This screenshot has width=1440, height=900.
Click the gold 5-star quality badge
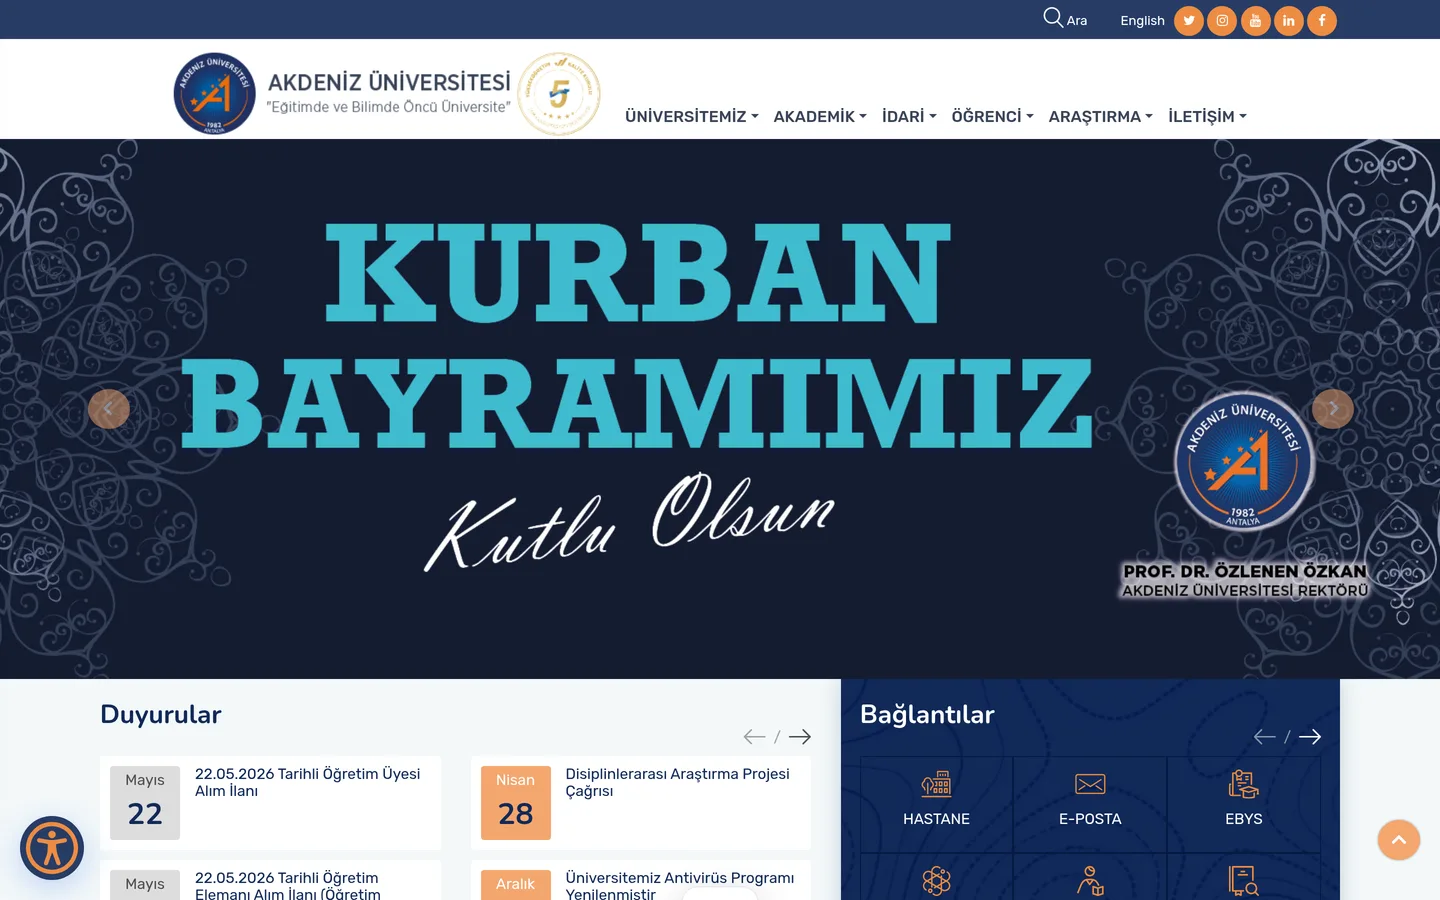(x=559, y=94)
